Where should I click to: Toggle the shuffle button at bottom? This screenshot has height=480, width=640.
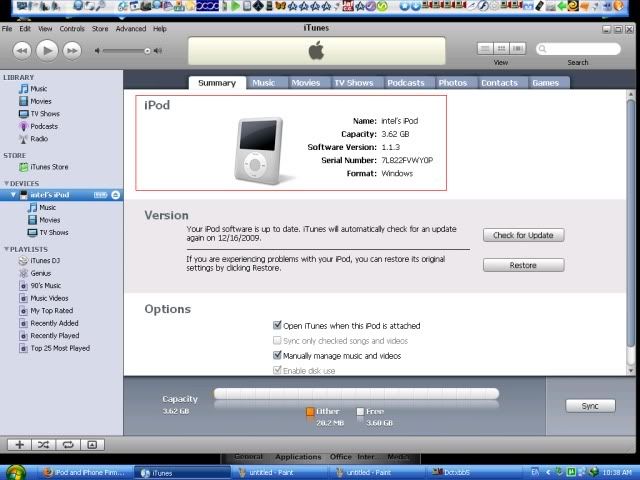coord(44,444)
